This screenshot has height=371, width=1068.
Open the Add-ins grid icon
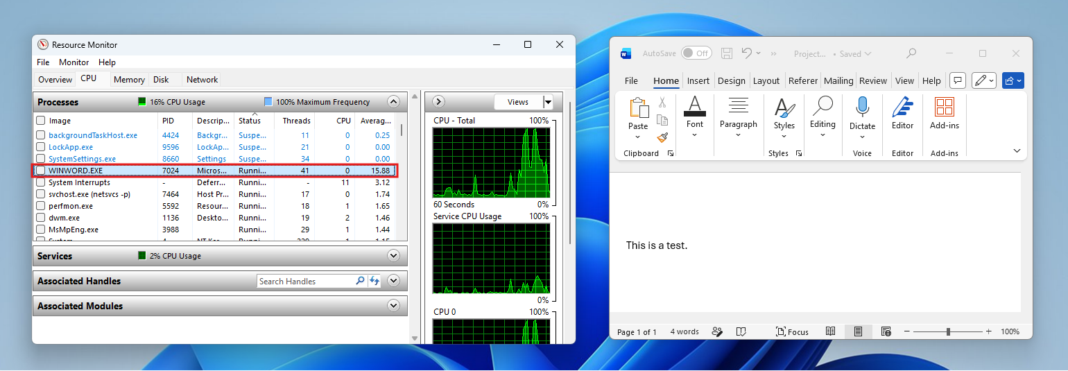tap(944, 107)
